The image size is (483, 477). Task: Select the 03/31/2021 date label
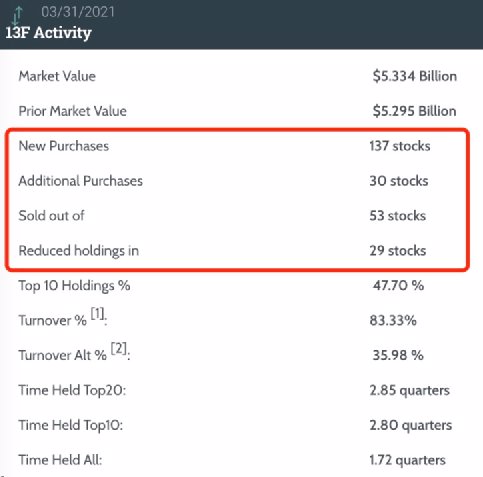78,12
